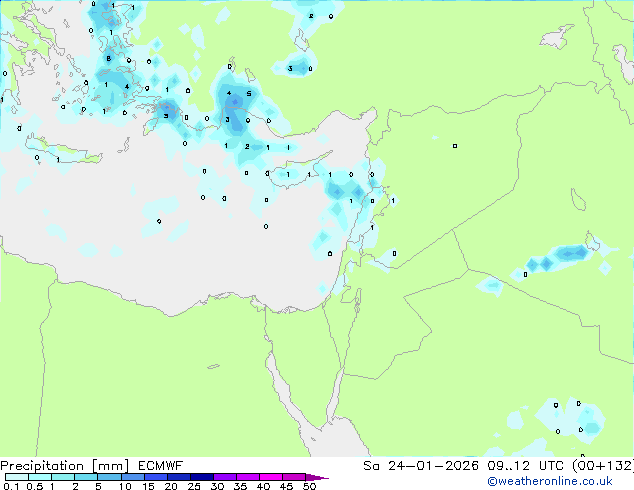This screenshot has width=634, height=490.
Task: Select the 15–20 mm legend swatch
Action: point(156,477)
